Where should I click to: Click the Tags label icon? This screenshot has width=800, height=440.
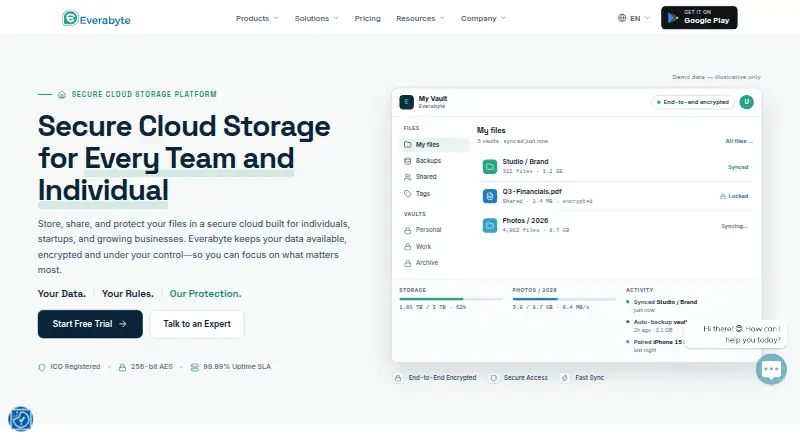coord(408,194)
